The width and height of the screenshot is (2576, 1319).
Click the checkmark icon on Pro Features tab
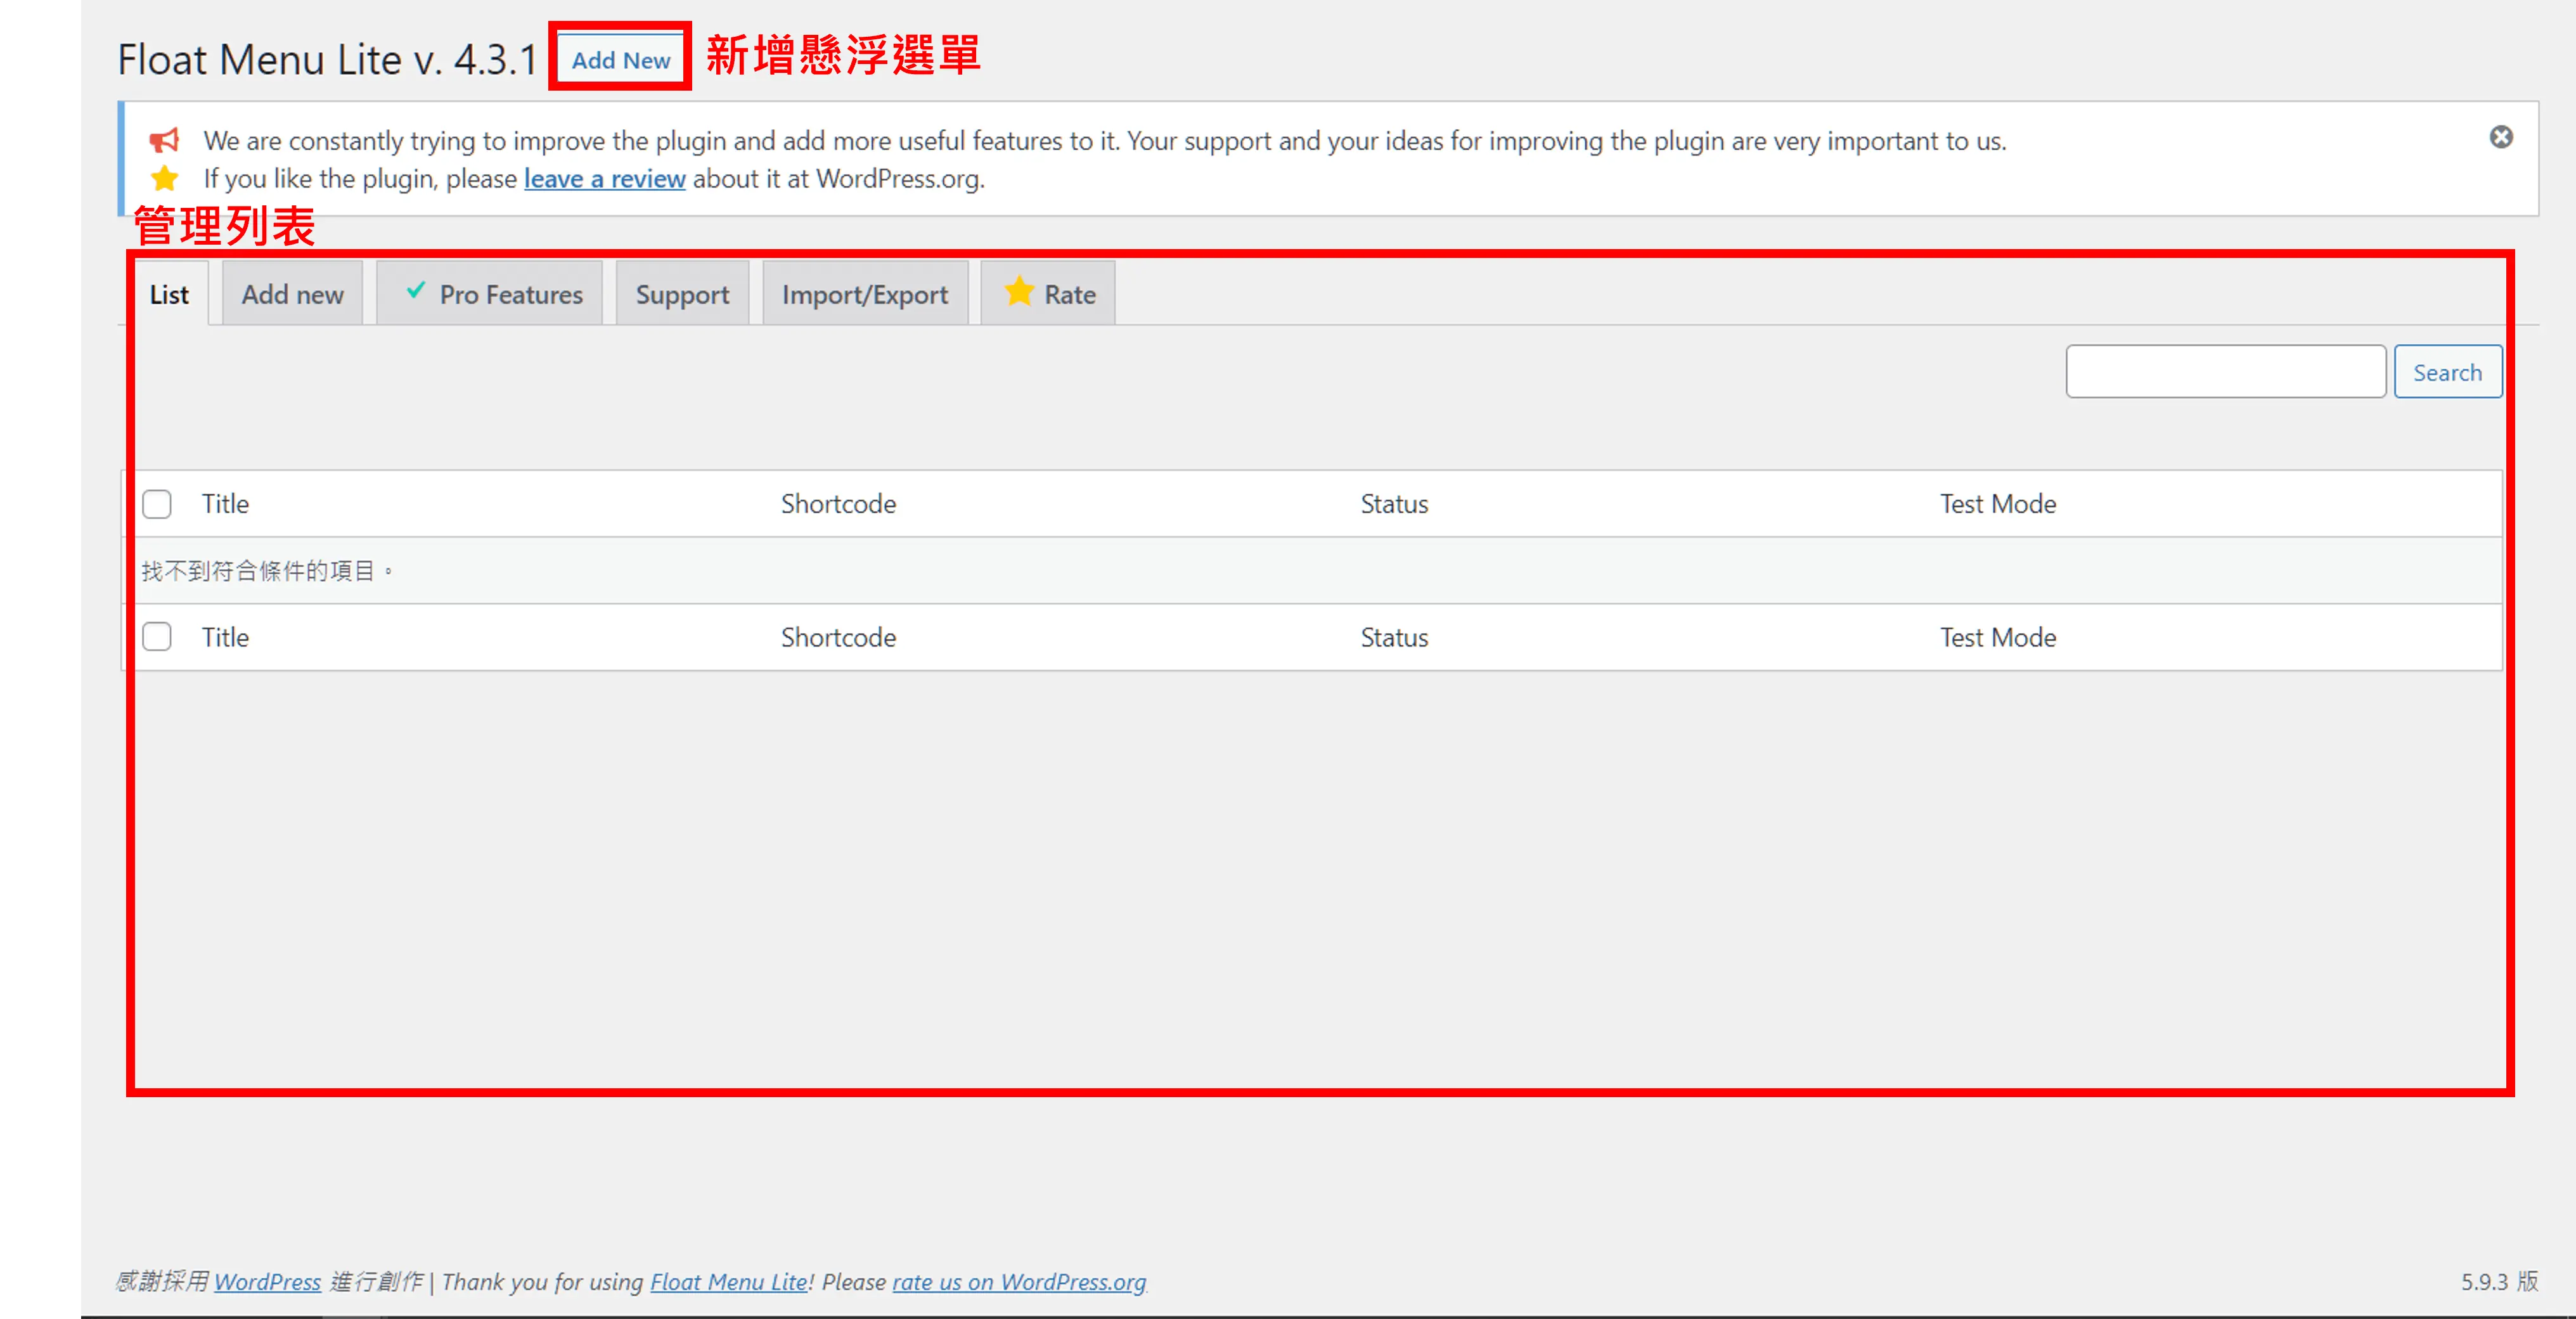tap(416, 290)
